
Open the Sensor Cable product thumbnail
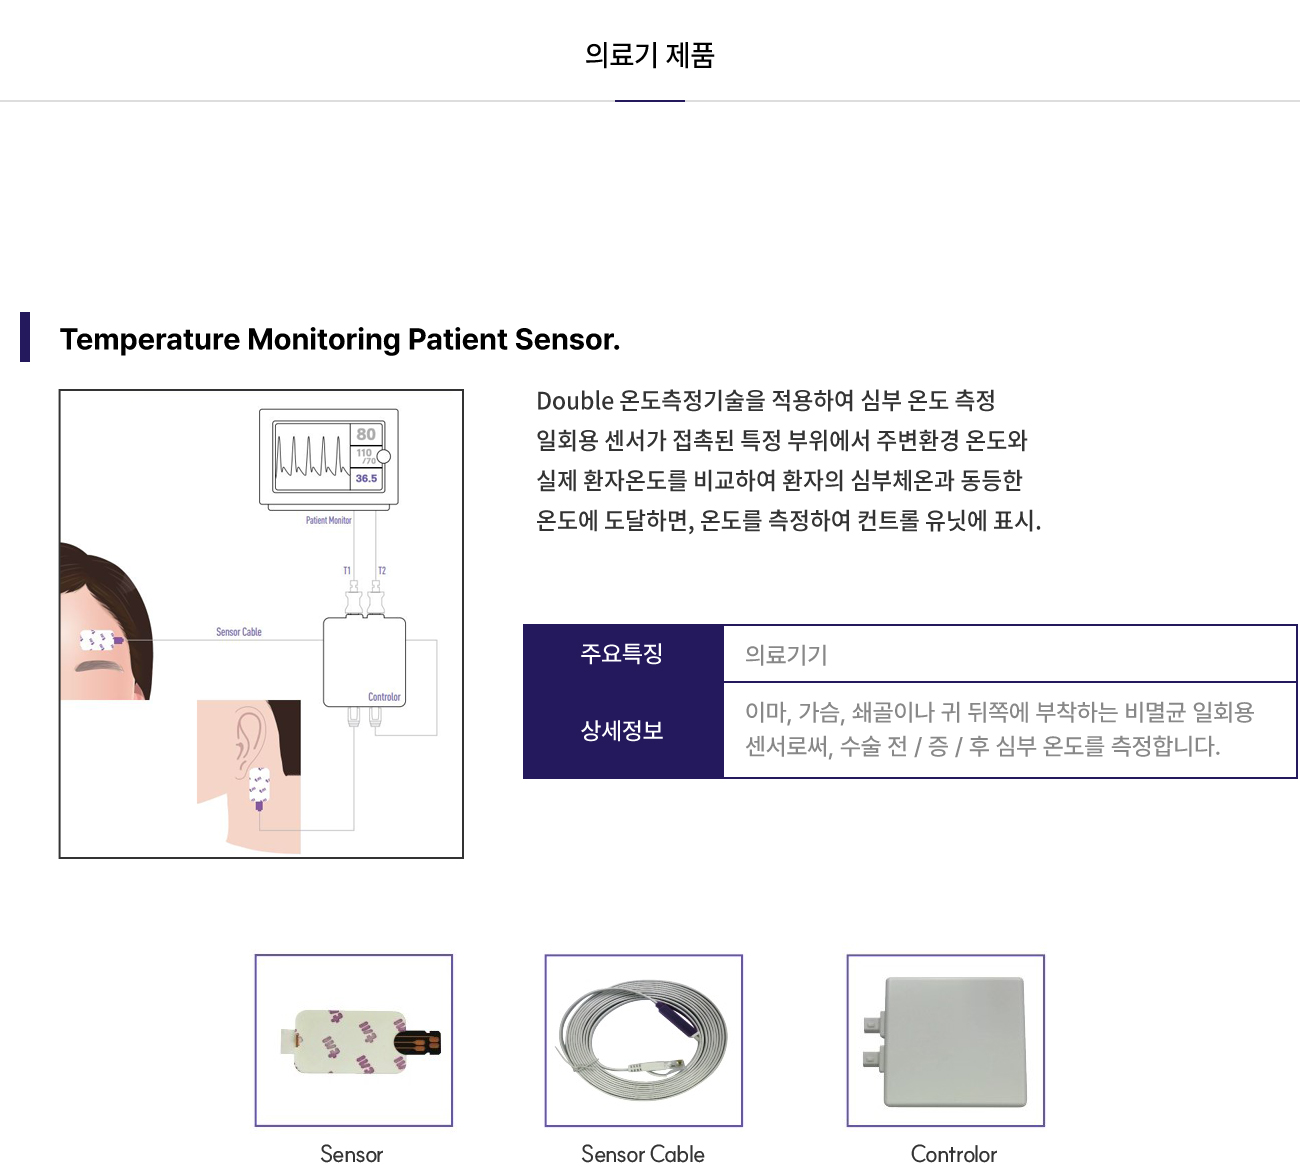pyautogui.click(x=644, y=1040)
